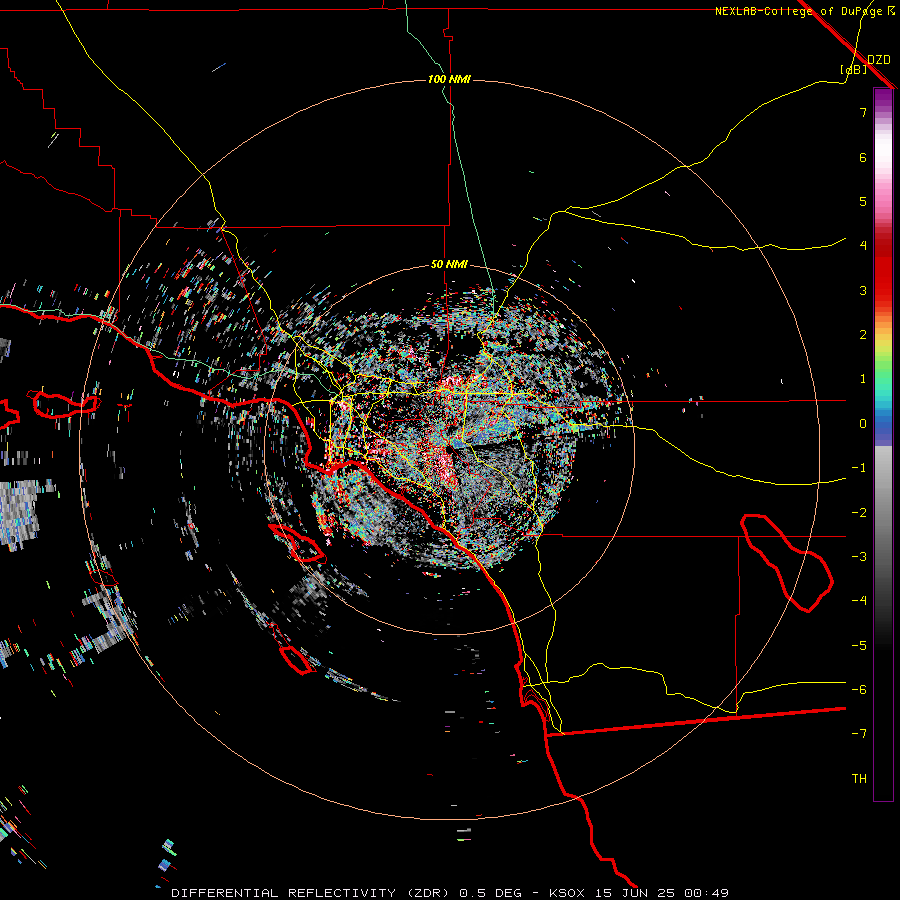Click the color scale value -6

point(859,690)
